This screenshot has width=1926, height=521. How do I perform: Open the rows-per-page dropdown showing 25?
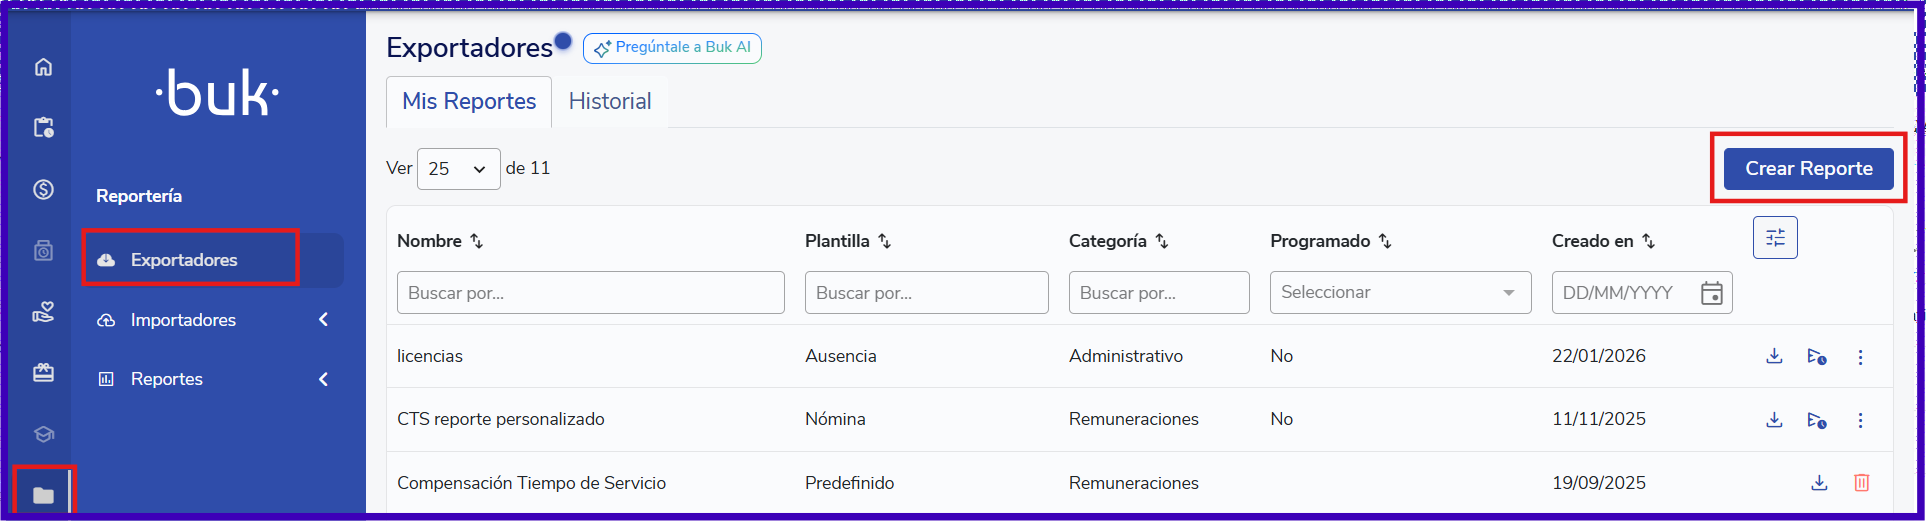458,169
